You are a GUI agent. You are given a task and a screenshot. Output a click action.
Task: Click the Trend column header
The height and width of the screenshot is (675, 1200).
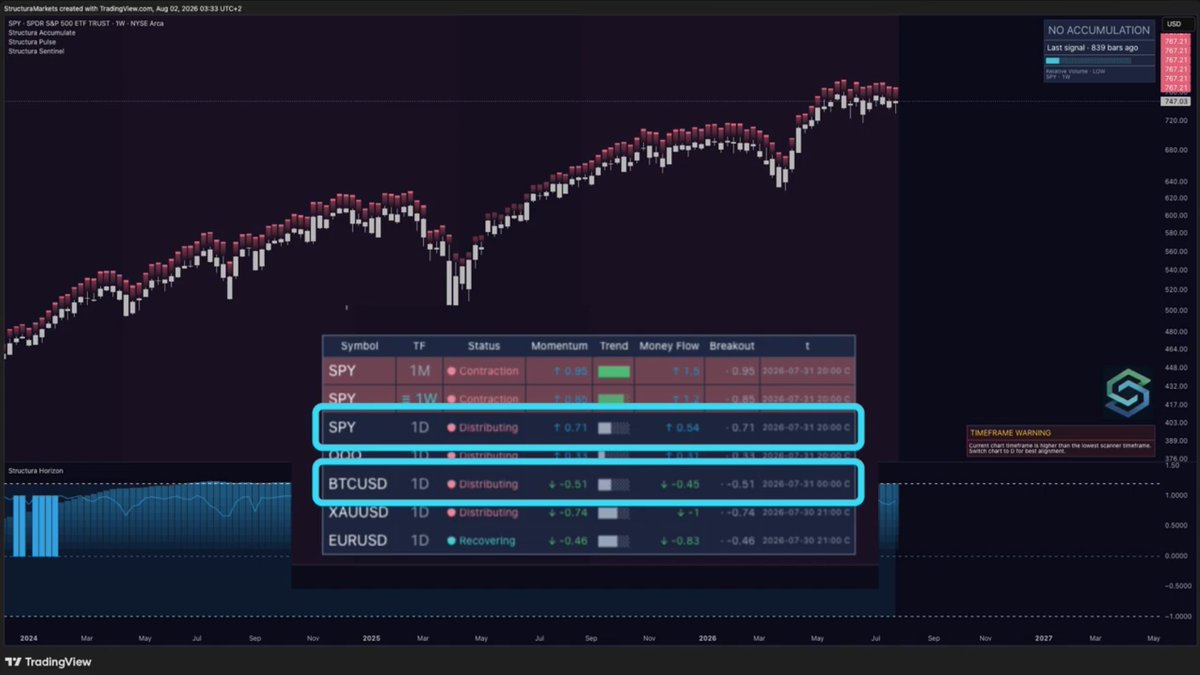614,346
